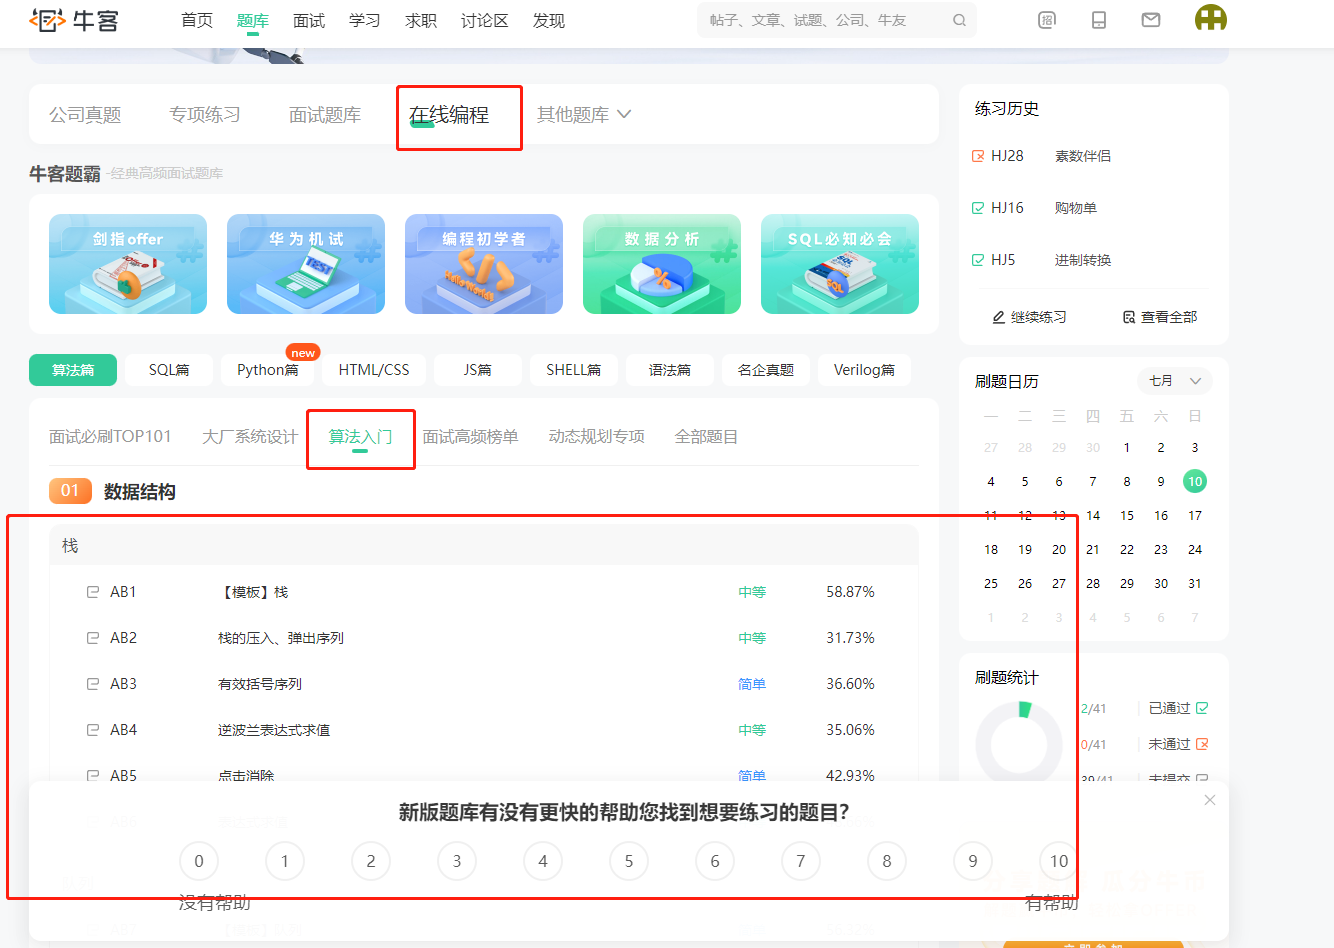Open history item 素数伴侣
The height and width of the screenshot is (948, 1334).
tap(1083, 156)
